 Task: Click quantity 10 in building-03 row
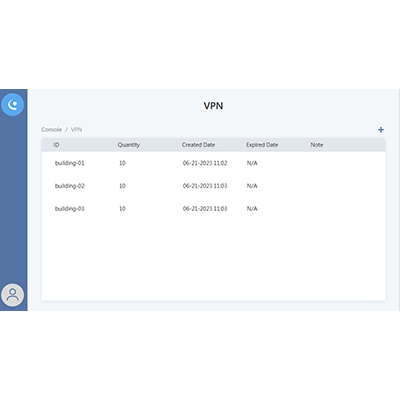click(122, 208)
